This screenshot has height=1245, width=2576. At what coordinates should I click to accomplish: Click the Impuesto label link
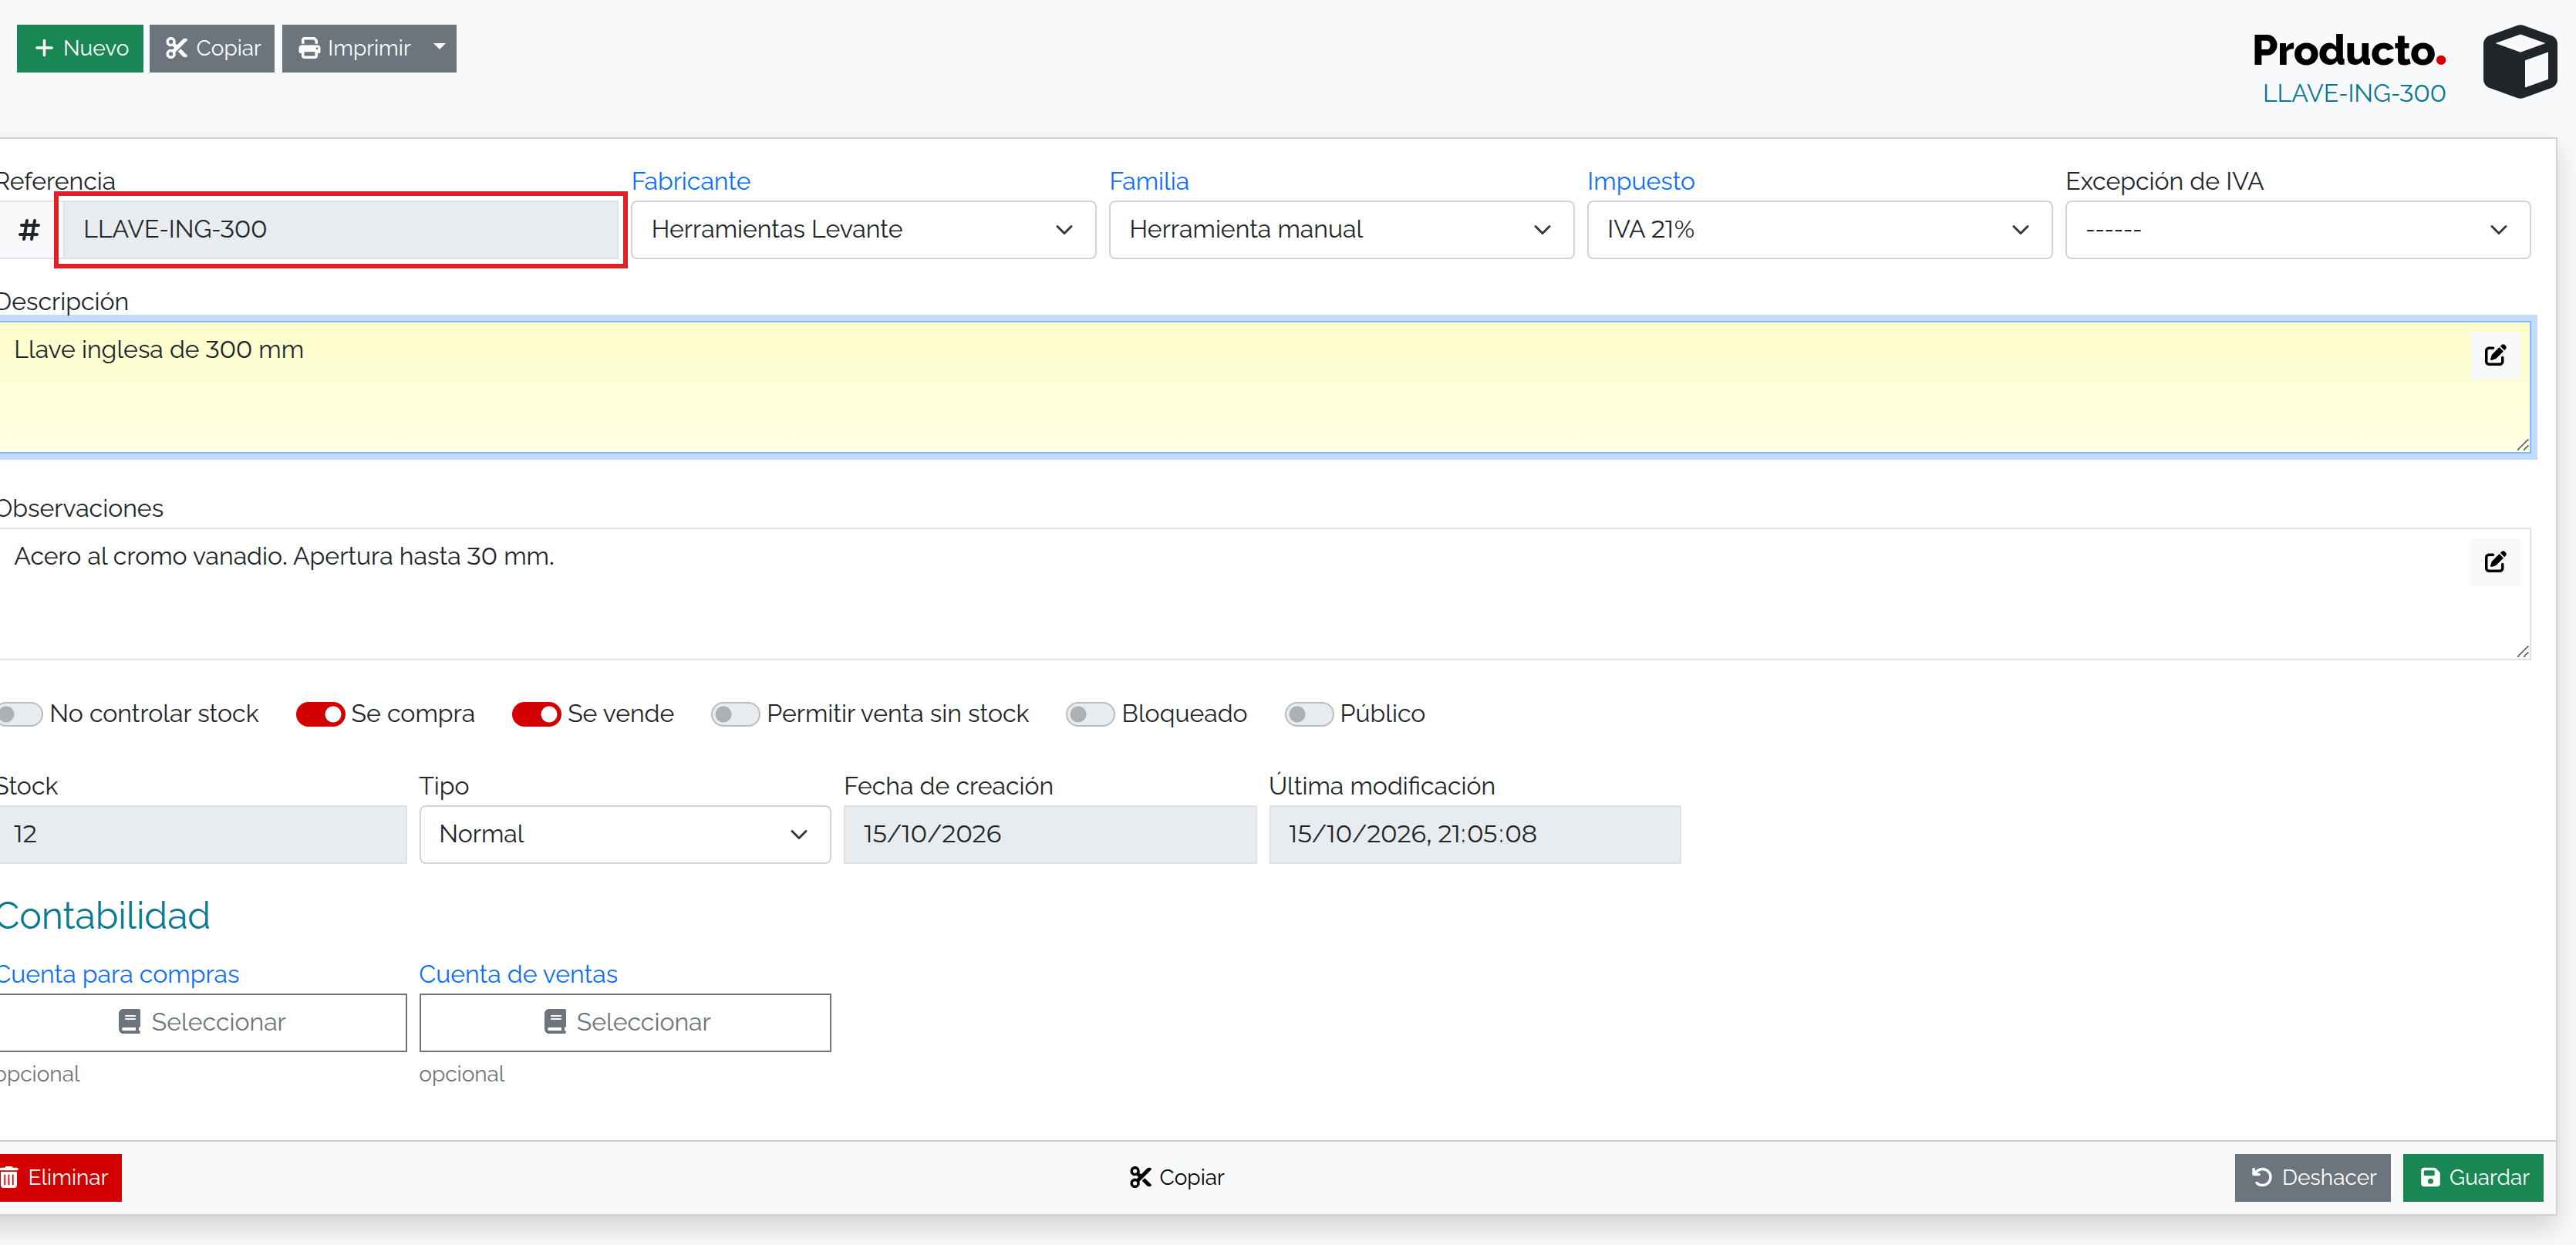pos(1641,181)
